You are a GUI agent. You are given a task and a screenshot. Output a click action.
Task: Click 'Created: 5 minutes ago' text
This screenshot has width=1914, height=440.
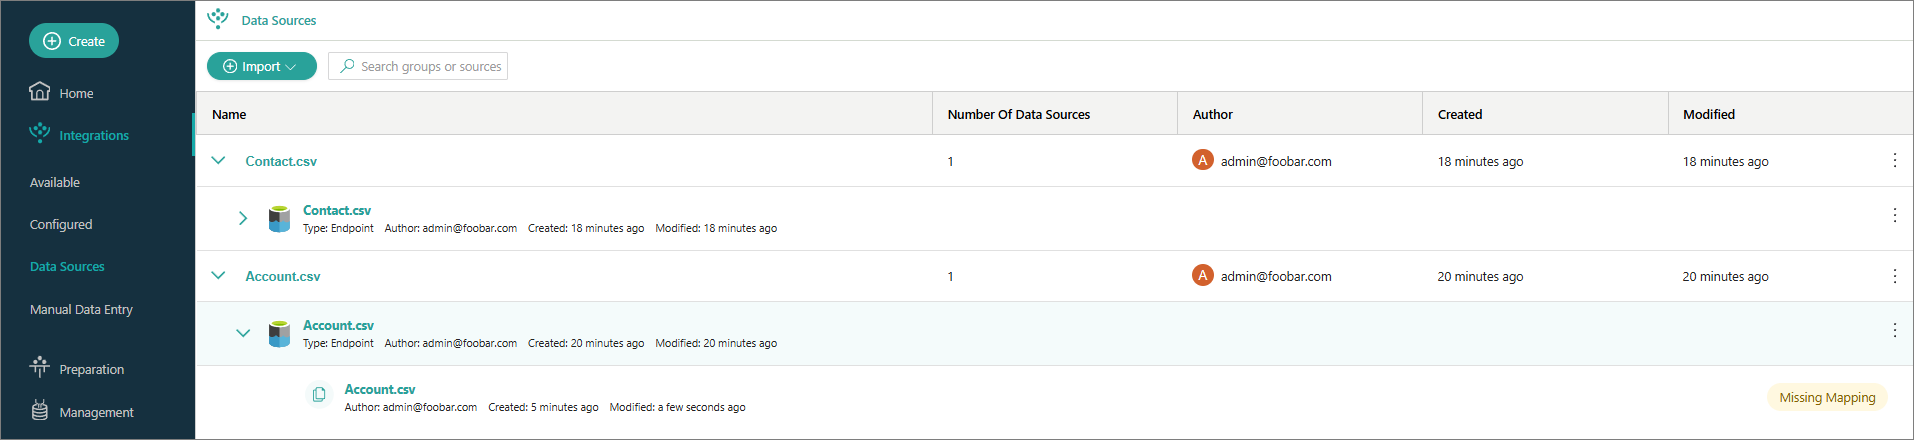tap(543, 407)
